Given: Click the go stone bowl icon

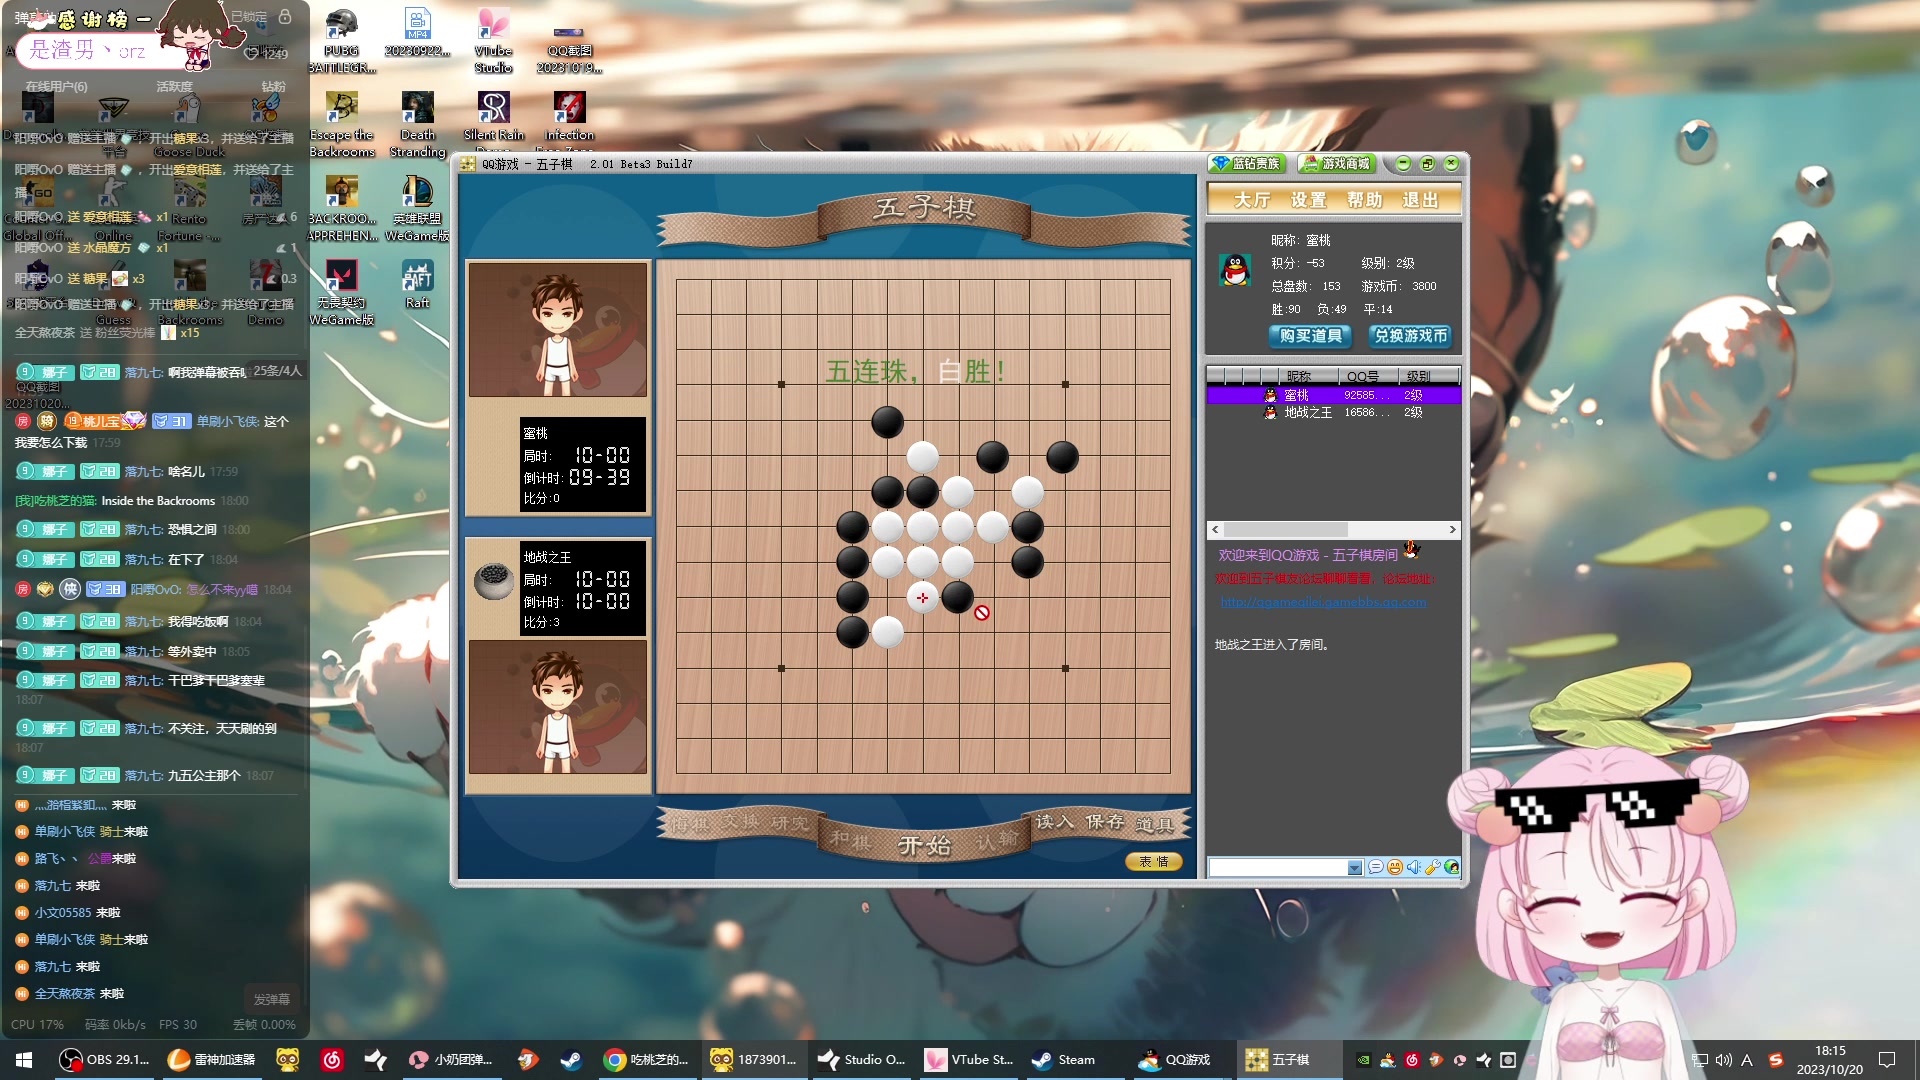Looking at the screenshot, I should tap(493, 581).
